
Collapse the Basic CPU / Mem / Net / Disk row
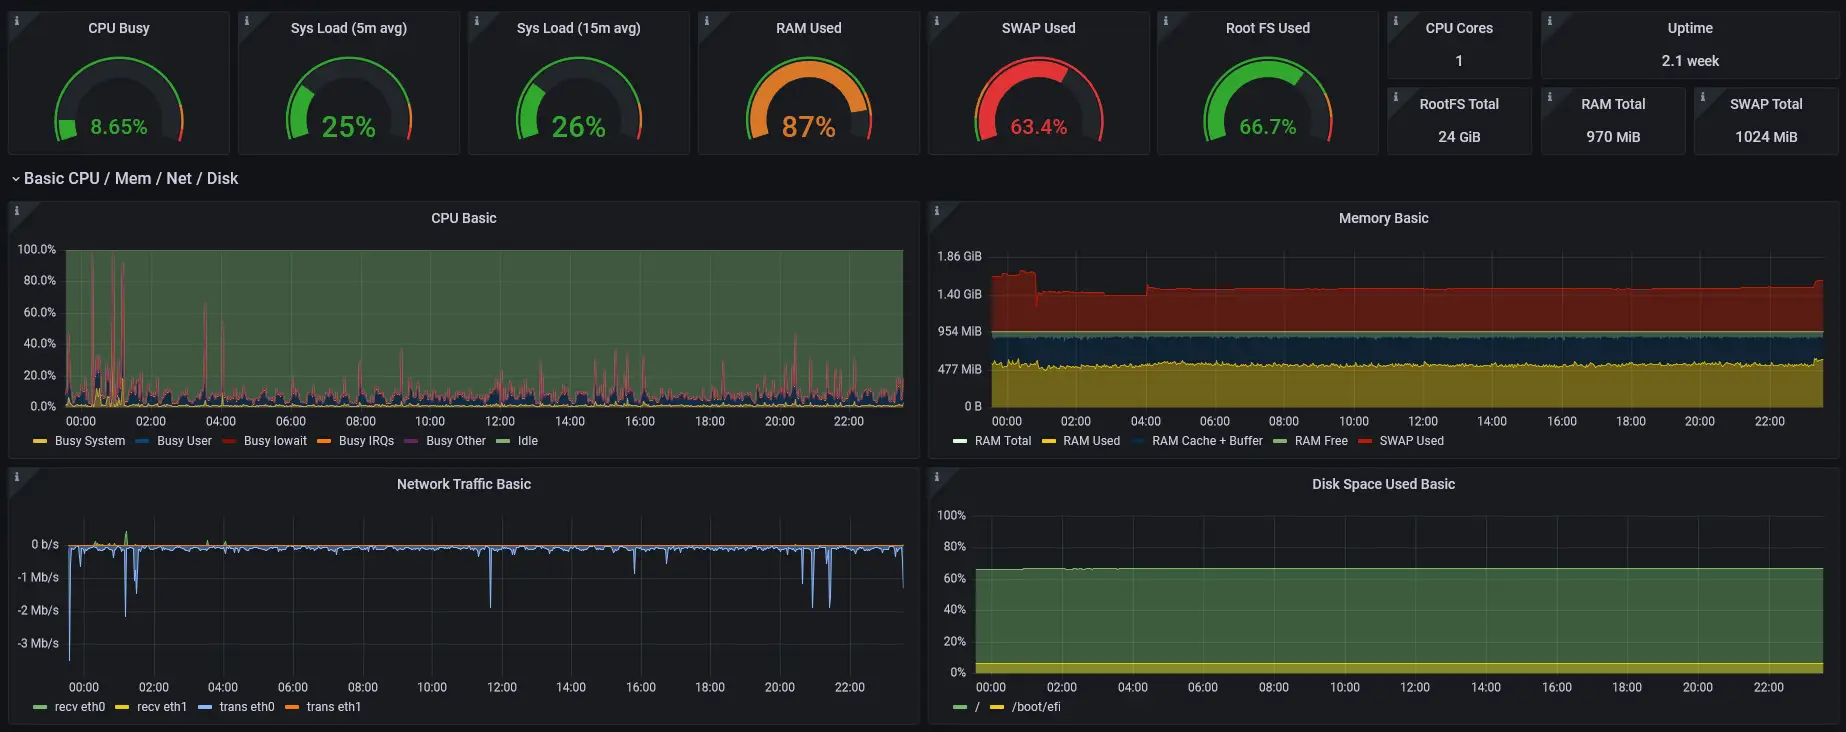(125, 178)
